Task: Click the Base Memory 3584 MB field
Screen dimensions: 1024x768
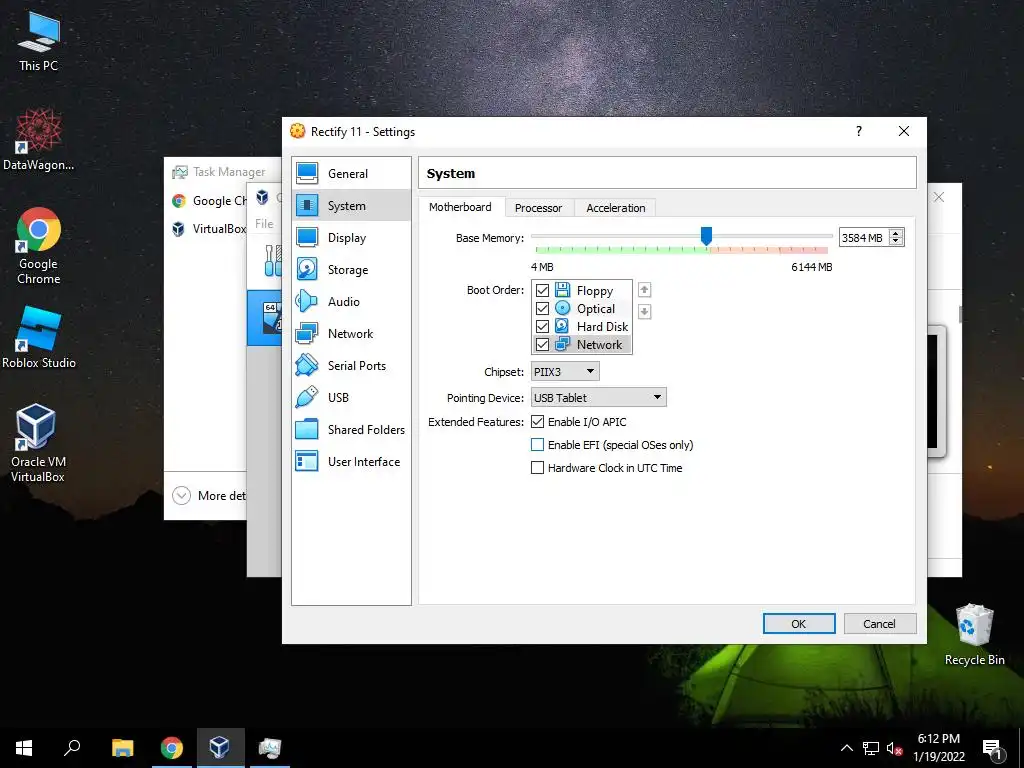Action: click(863, 238)
